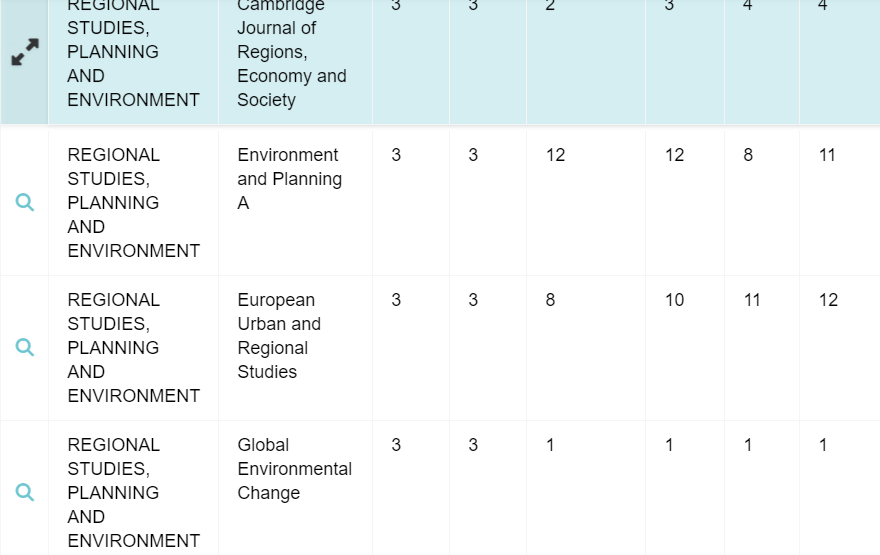Select the value 8 in the European Urban row

tap(550, 300)
